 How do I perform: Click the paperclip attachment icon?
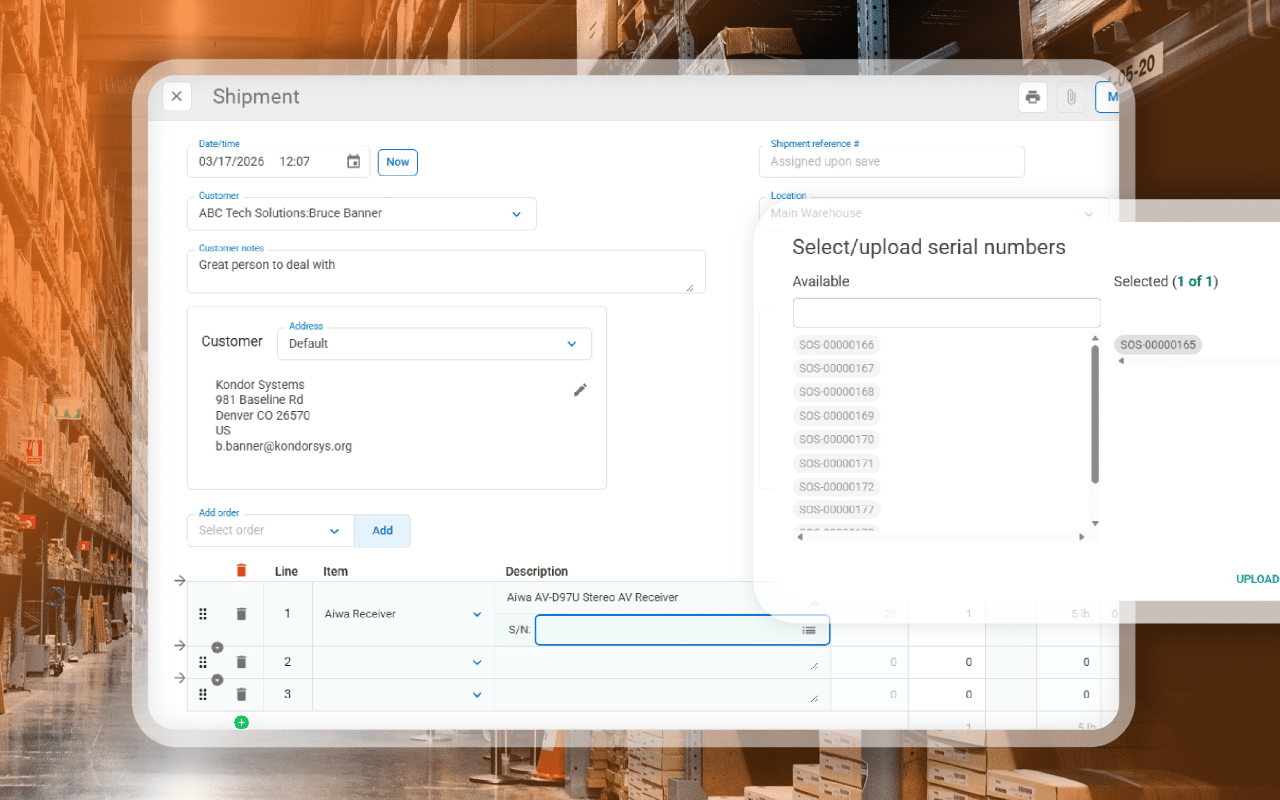[x=1070, y=97]
